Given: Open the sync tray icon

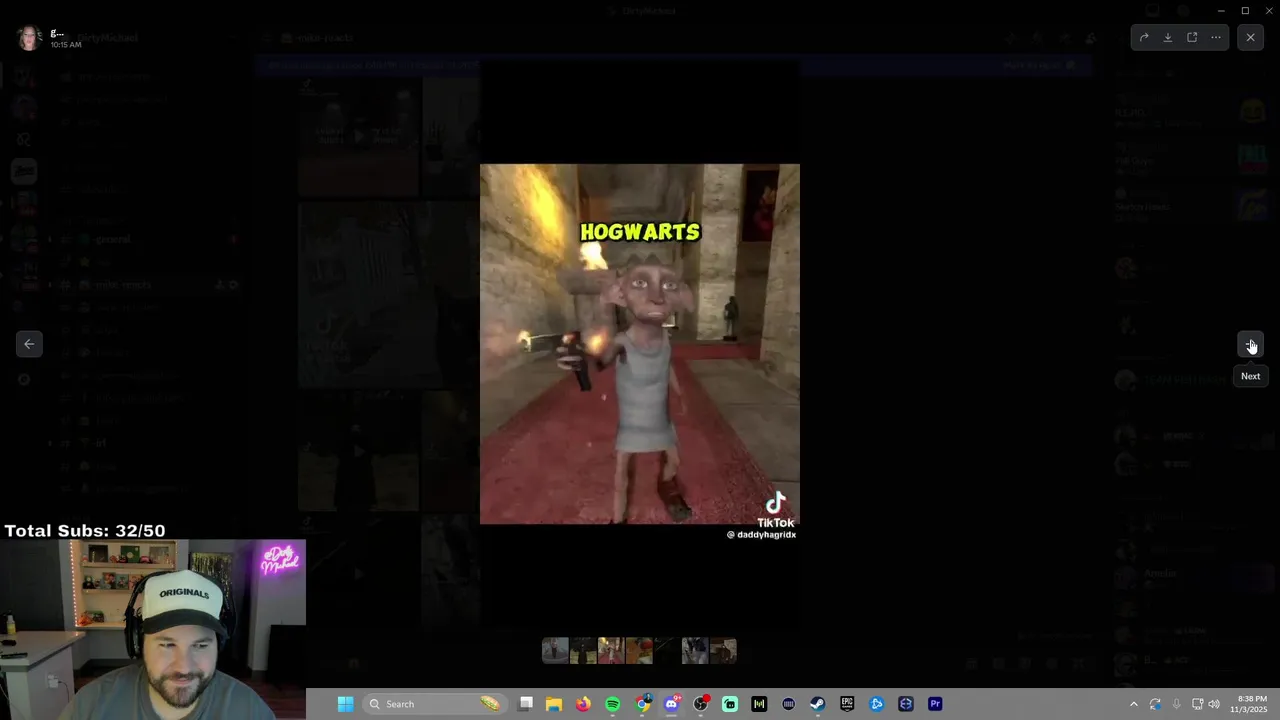Looking at the screenshot, I should tap(1155, 704).
